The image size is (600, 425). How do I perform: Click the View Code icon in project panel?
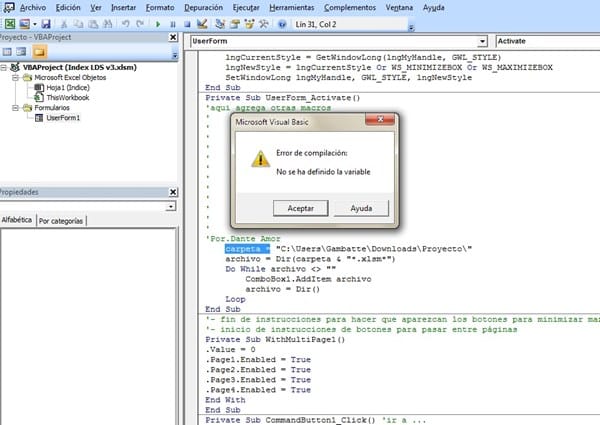click(7, 51)
